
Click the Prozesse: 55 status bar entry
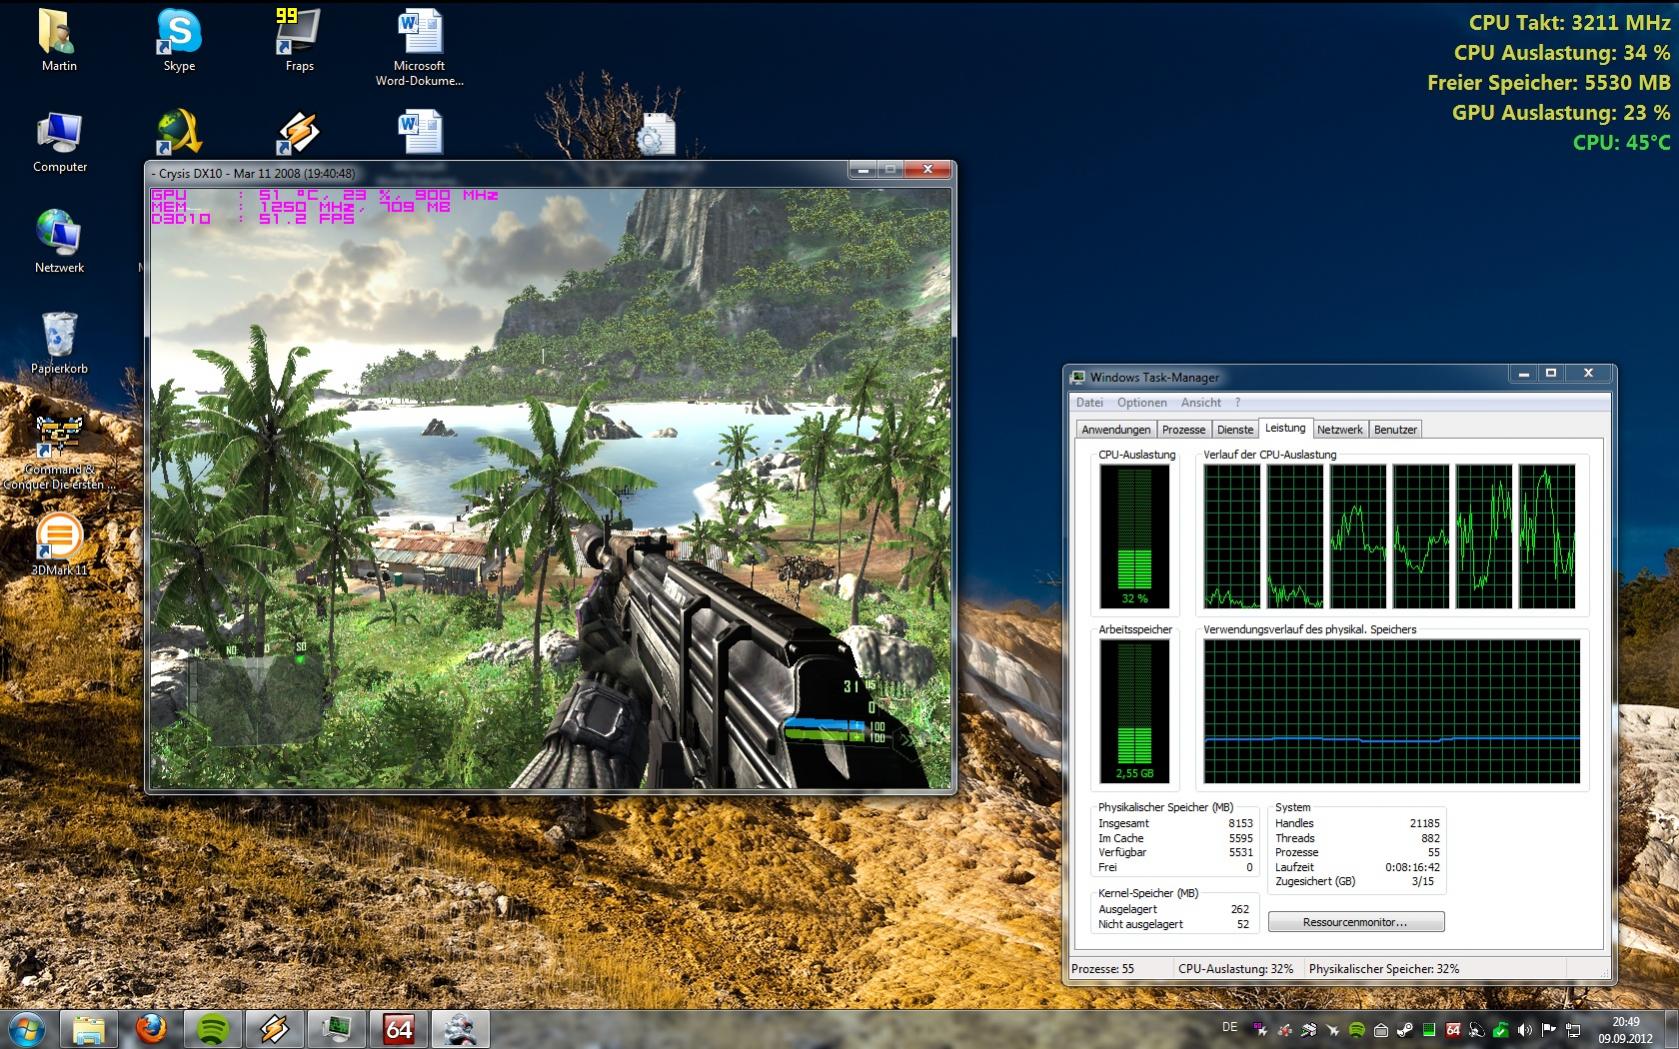[1103, 969]
